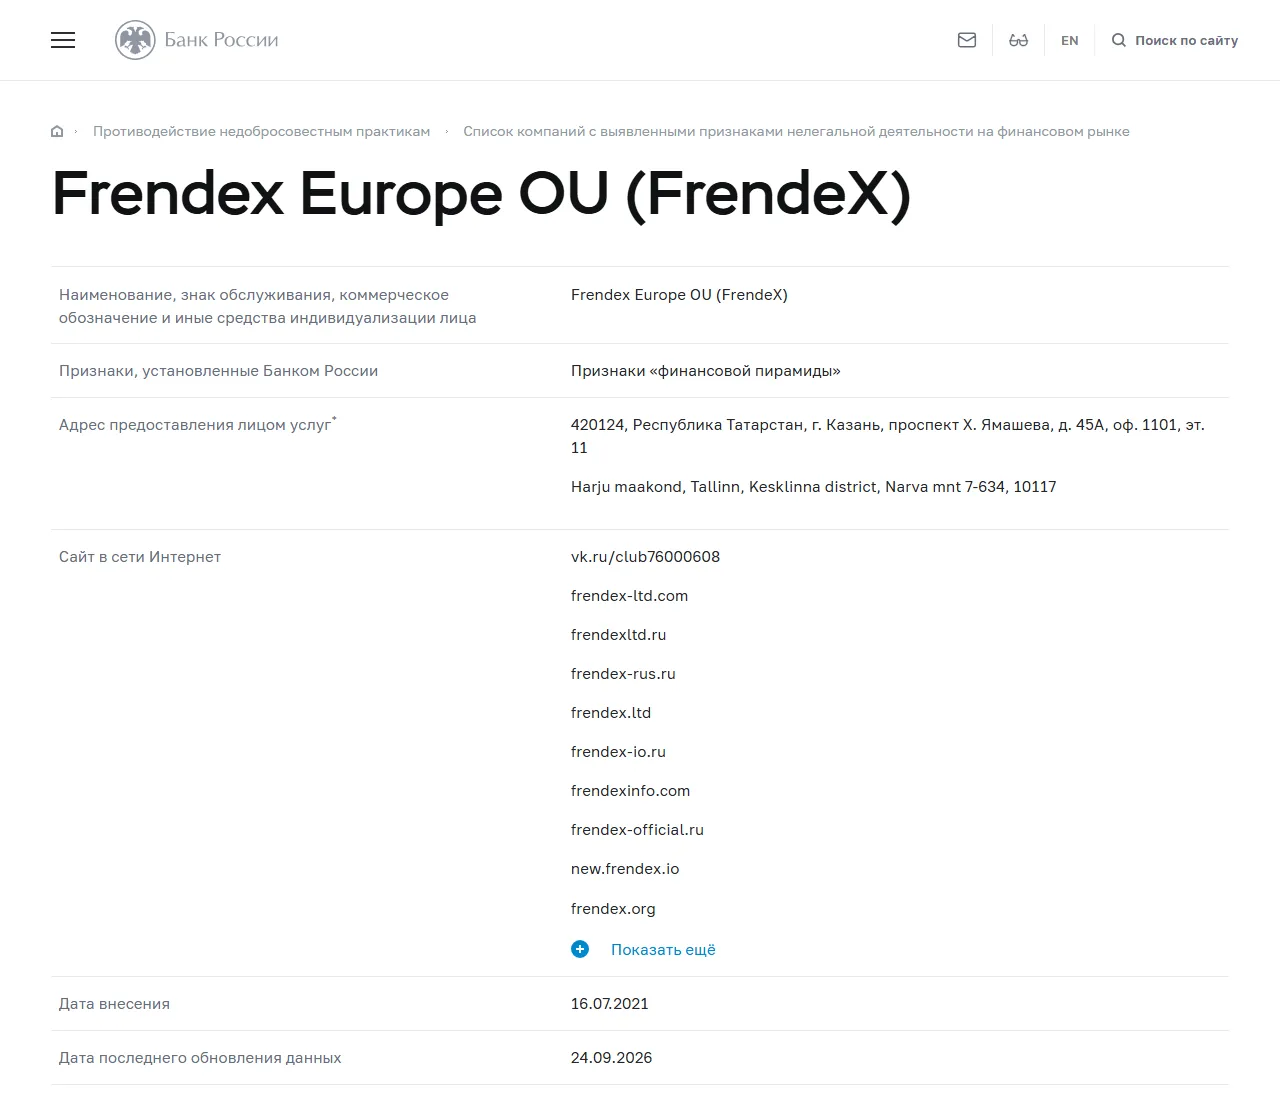The image size is (1280, 1113).
Task: Select the frendexinfo.com site entry
Action: (630, 791)
